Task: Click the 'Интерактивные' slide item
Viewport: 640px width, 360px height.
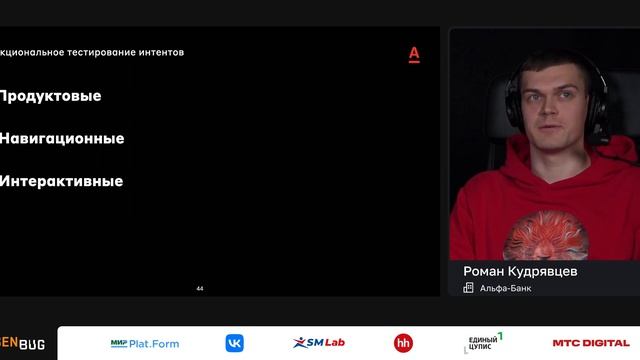Action: (x=61, y=181)
